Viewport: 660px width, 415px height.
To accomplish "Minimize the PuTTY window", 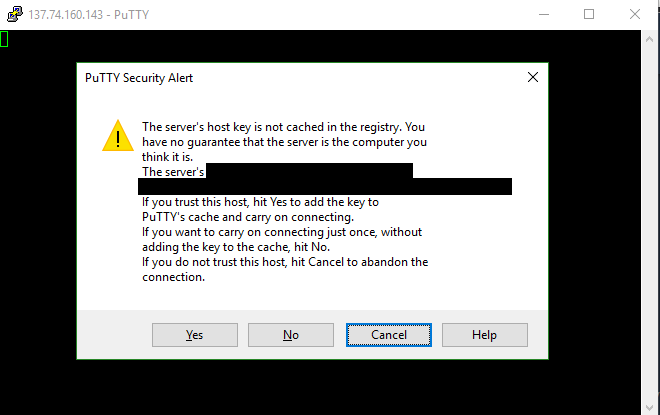I will pos(543,14).
